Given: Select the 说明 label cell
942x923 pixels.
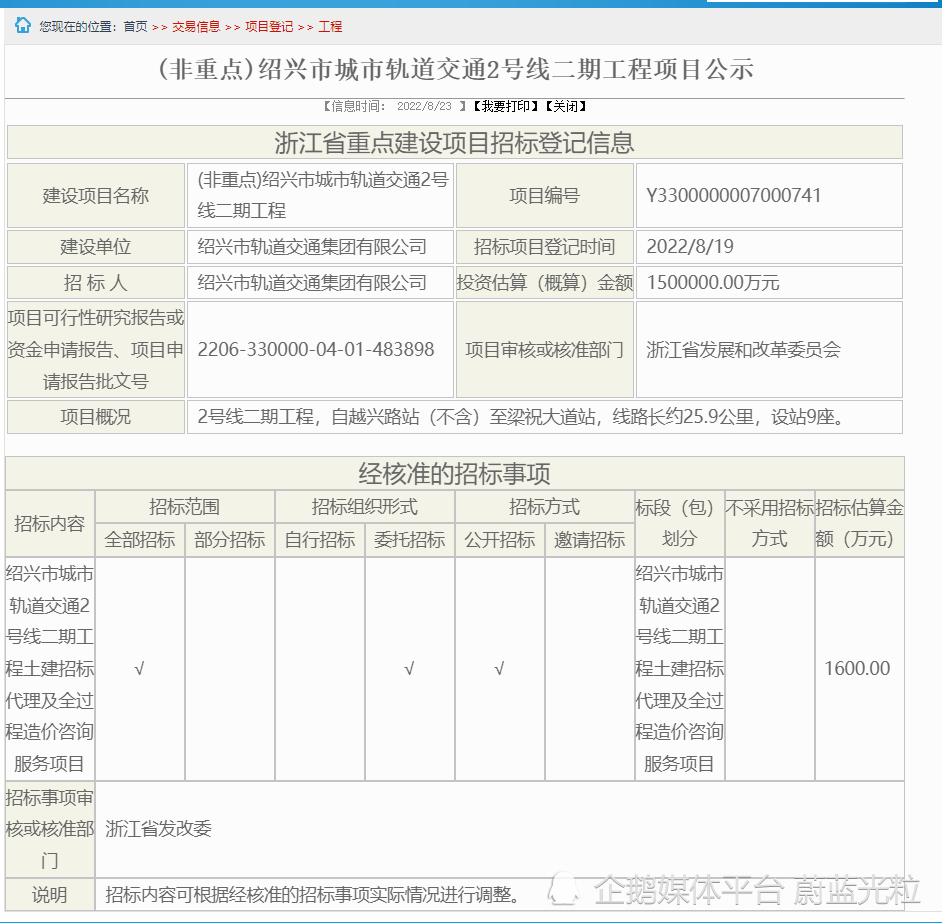Looking at the screenshot, I should pos(50,895).
